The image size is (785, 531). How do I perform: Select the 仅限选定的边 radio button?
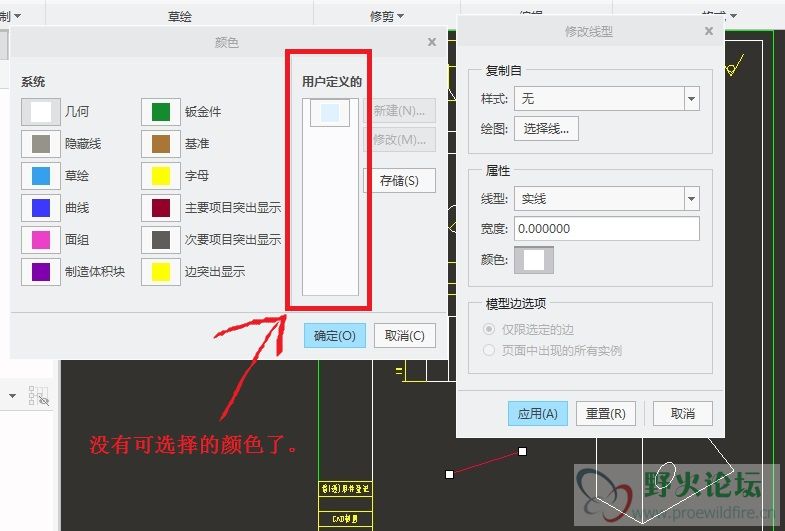pos(489,329)
